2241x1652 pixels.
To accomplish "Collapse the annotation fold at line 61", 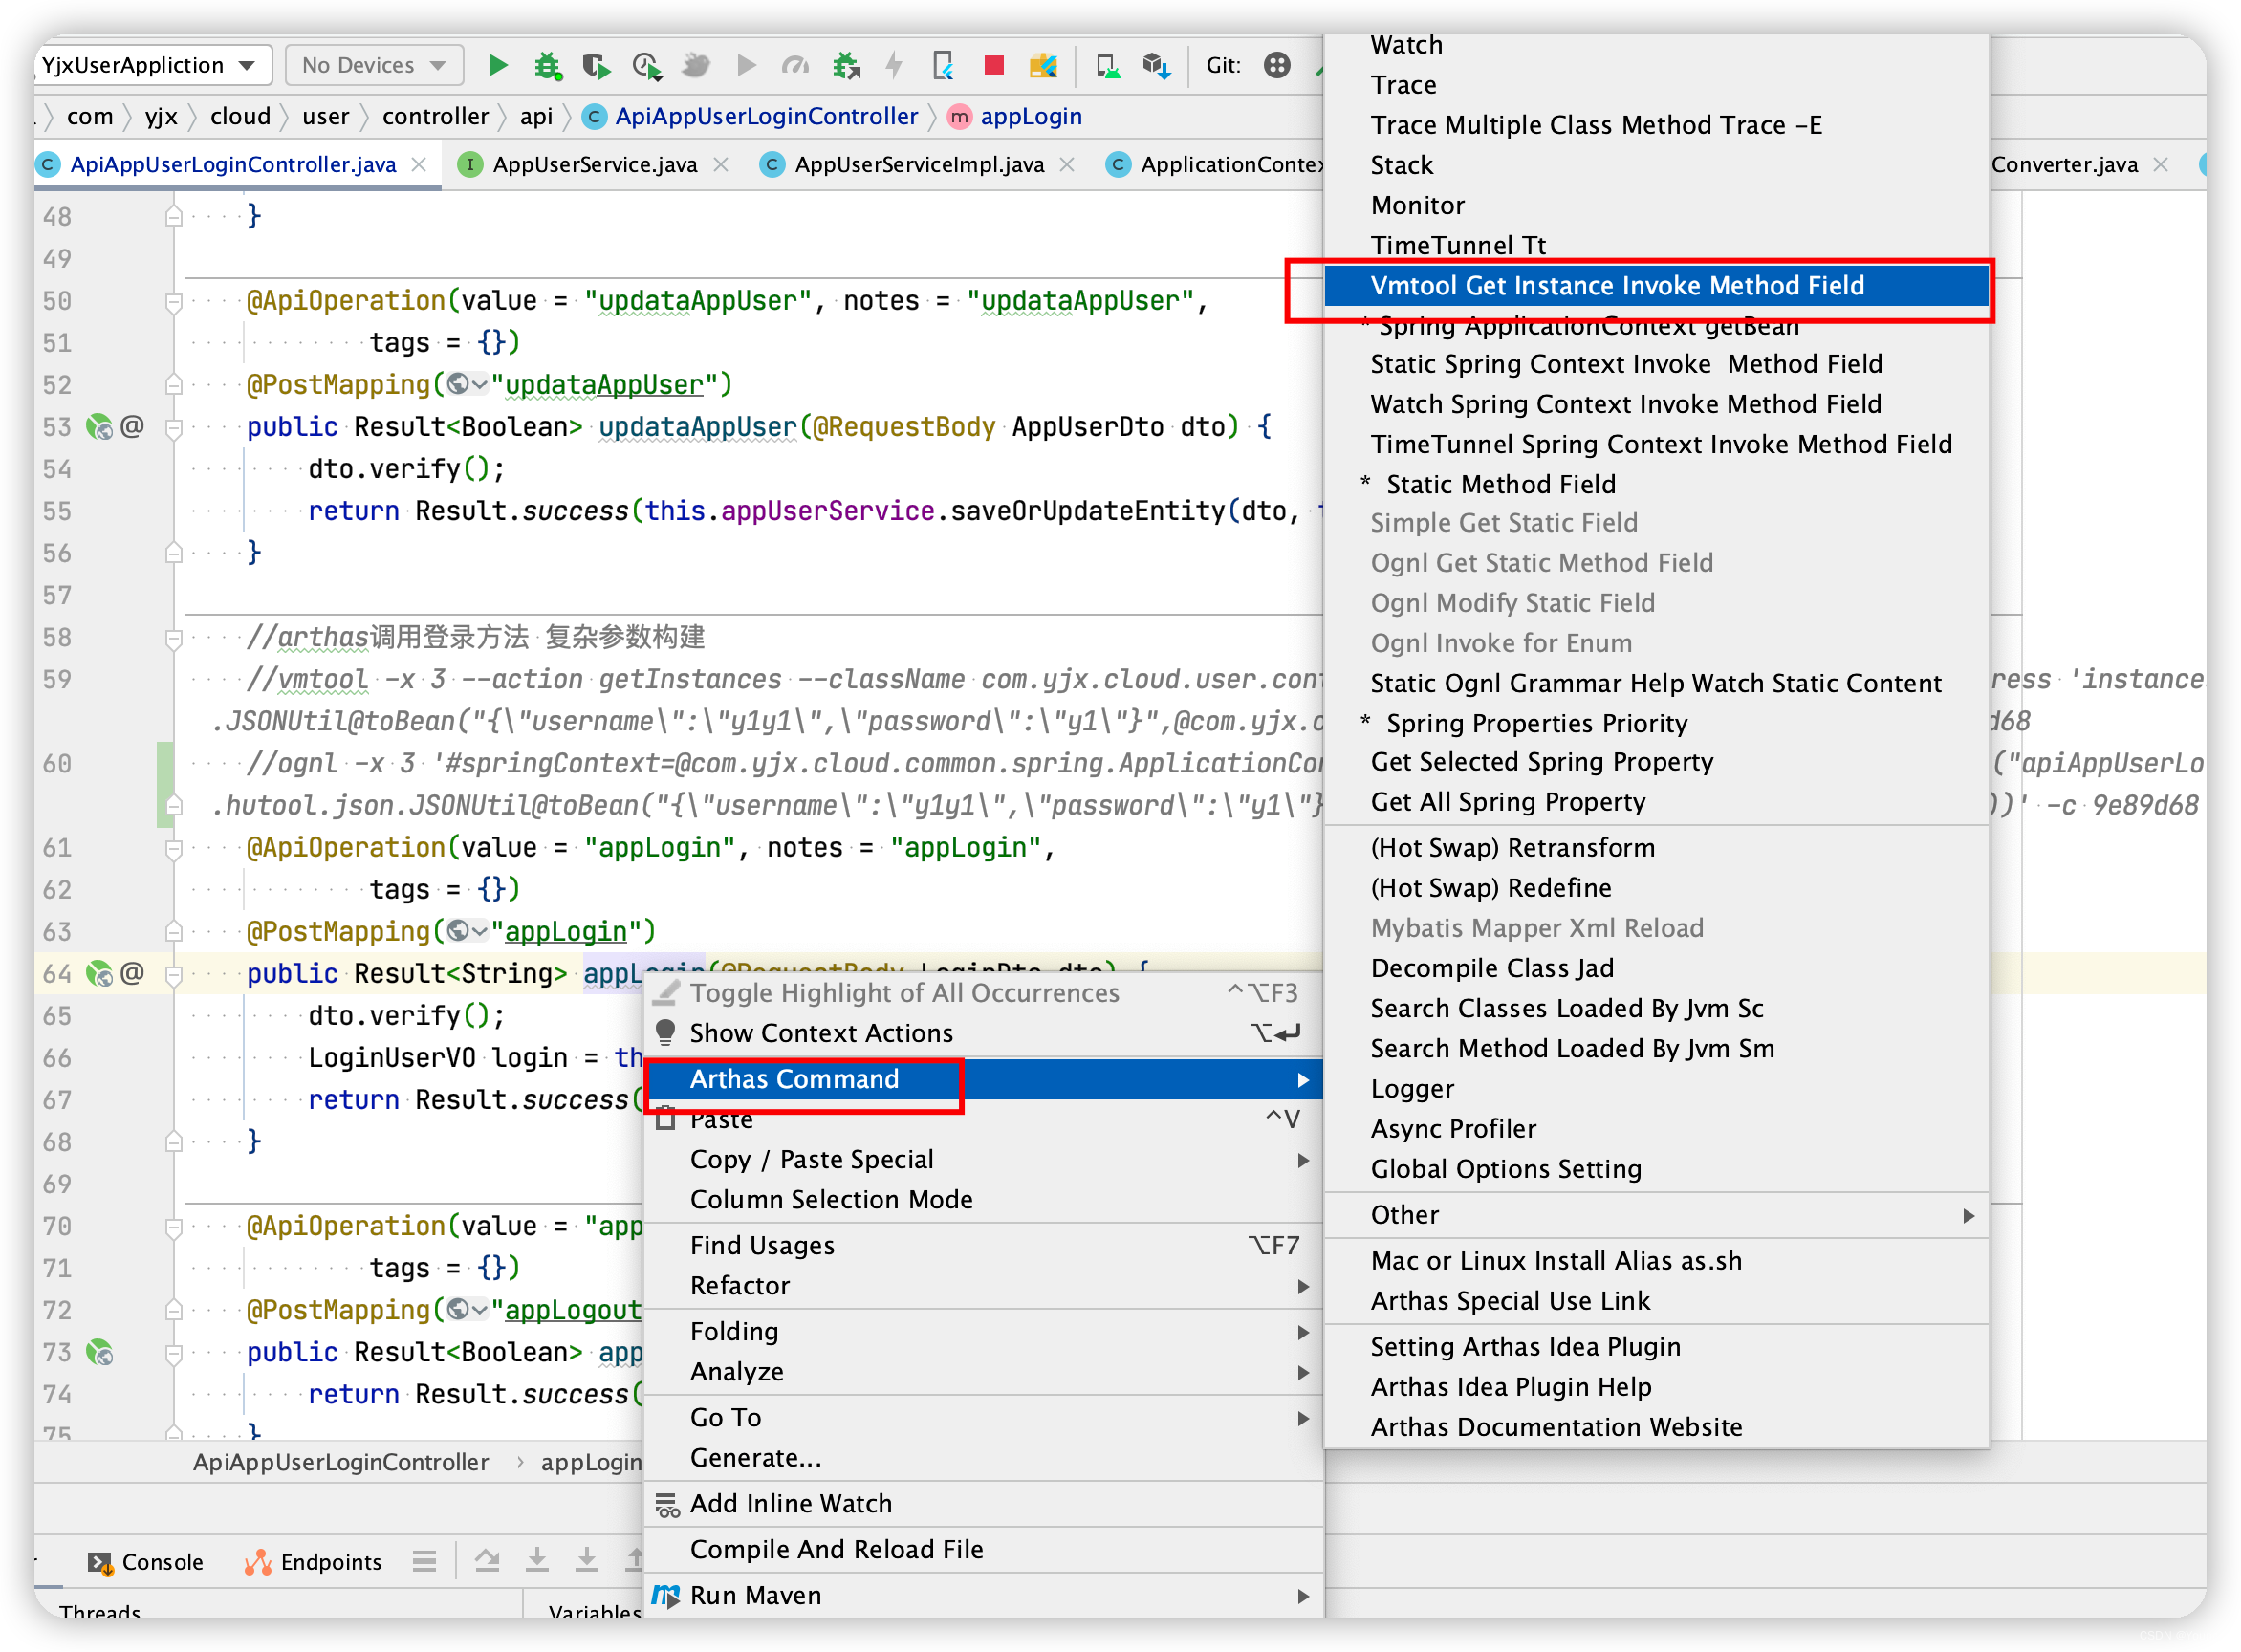I will coord(173,848).
